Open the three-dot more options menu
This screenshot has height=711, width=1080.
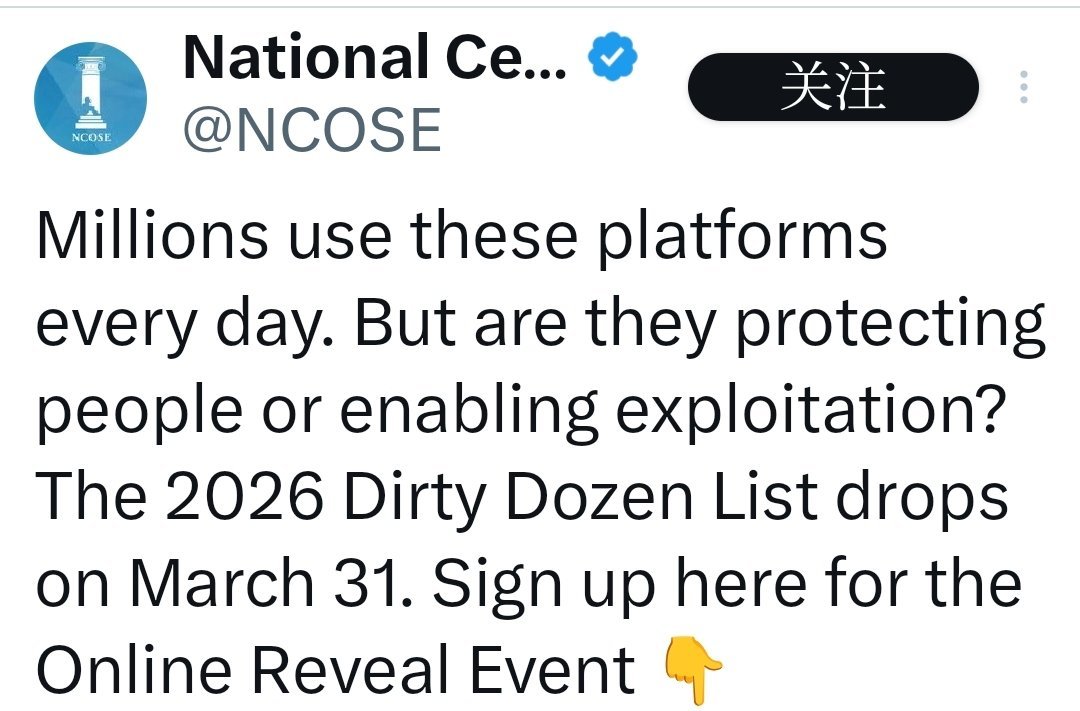[x=1022, y=88]
